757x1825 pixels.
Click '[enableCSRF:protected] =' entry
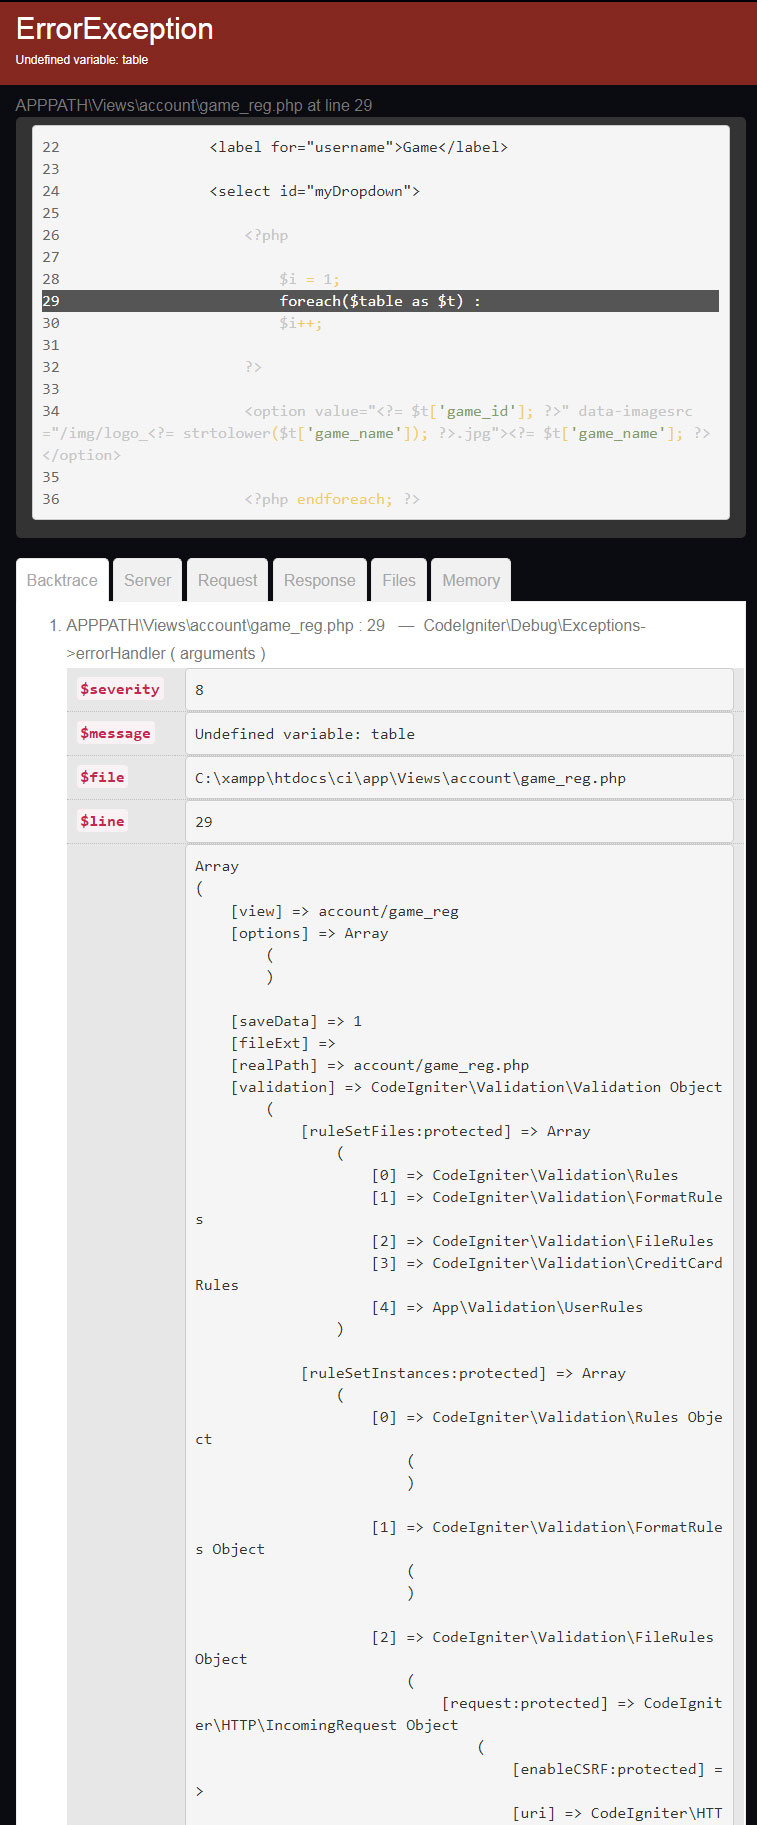[617, 1769]
